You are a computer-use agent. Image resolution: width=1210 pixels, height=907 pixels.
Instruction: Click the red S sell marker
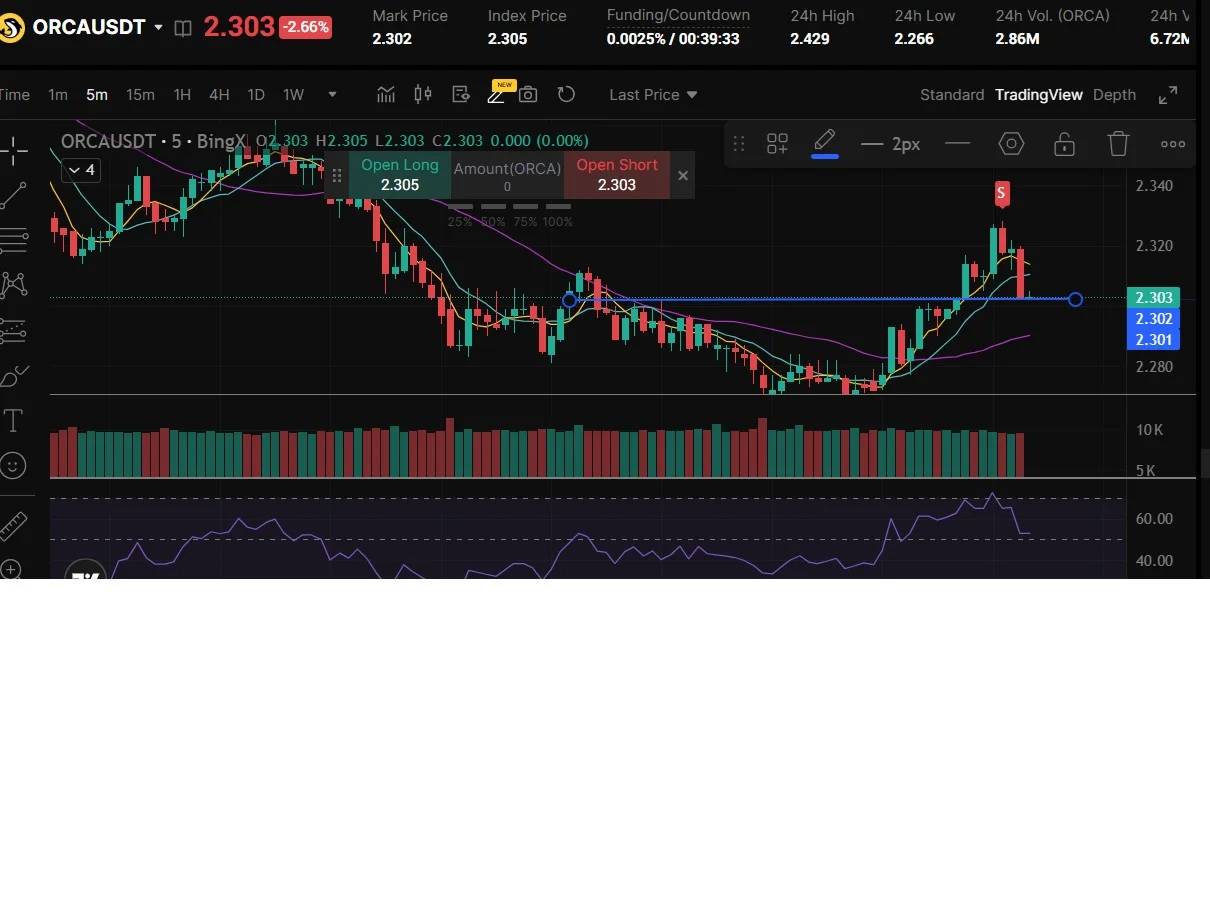(1001, 193)
